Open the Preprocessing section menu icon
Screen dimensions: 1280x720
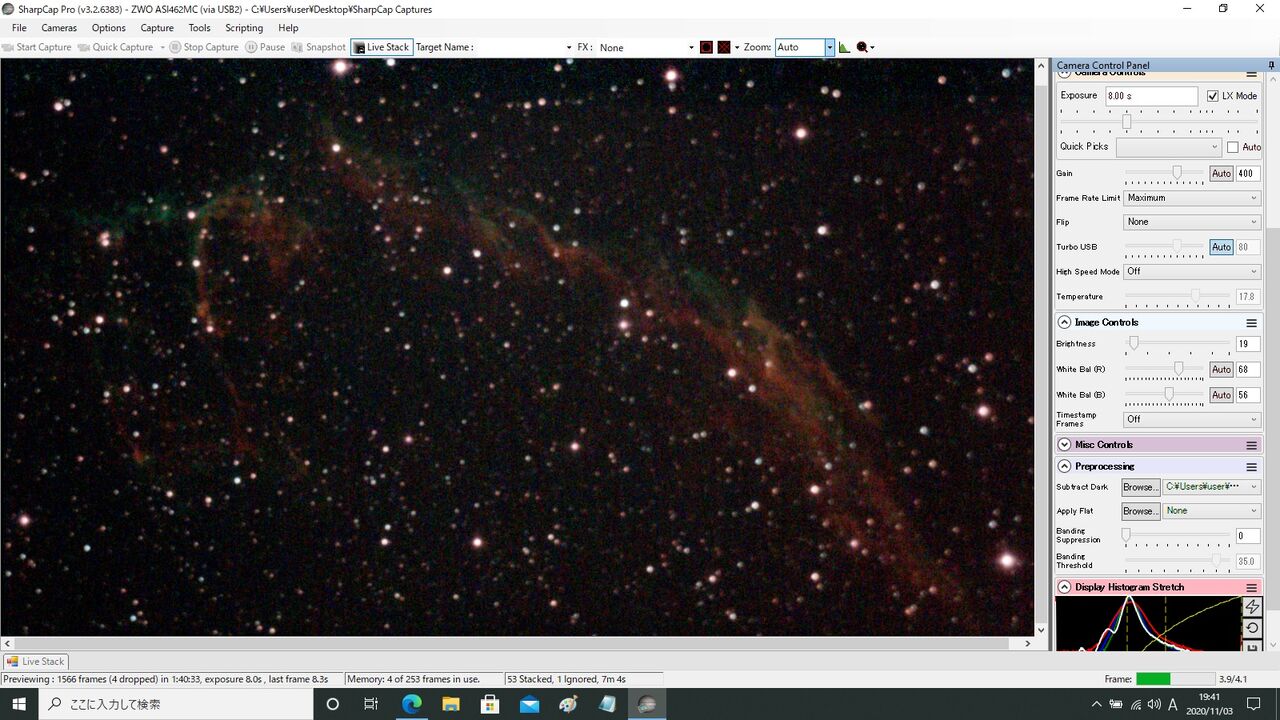tap(1251, 467)
